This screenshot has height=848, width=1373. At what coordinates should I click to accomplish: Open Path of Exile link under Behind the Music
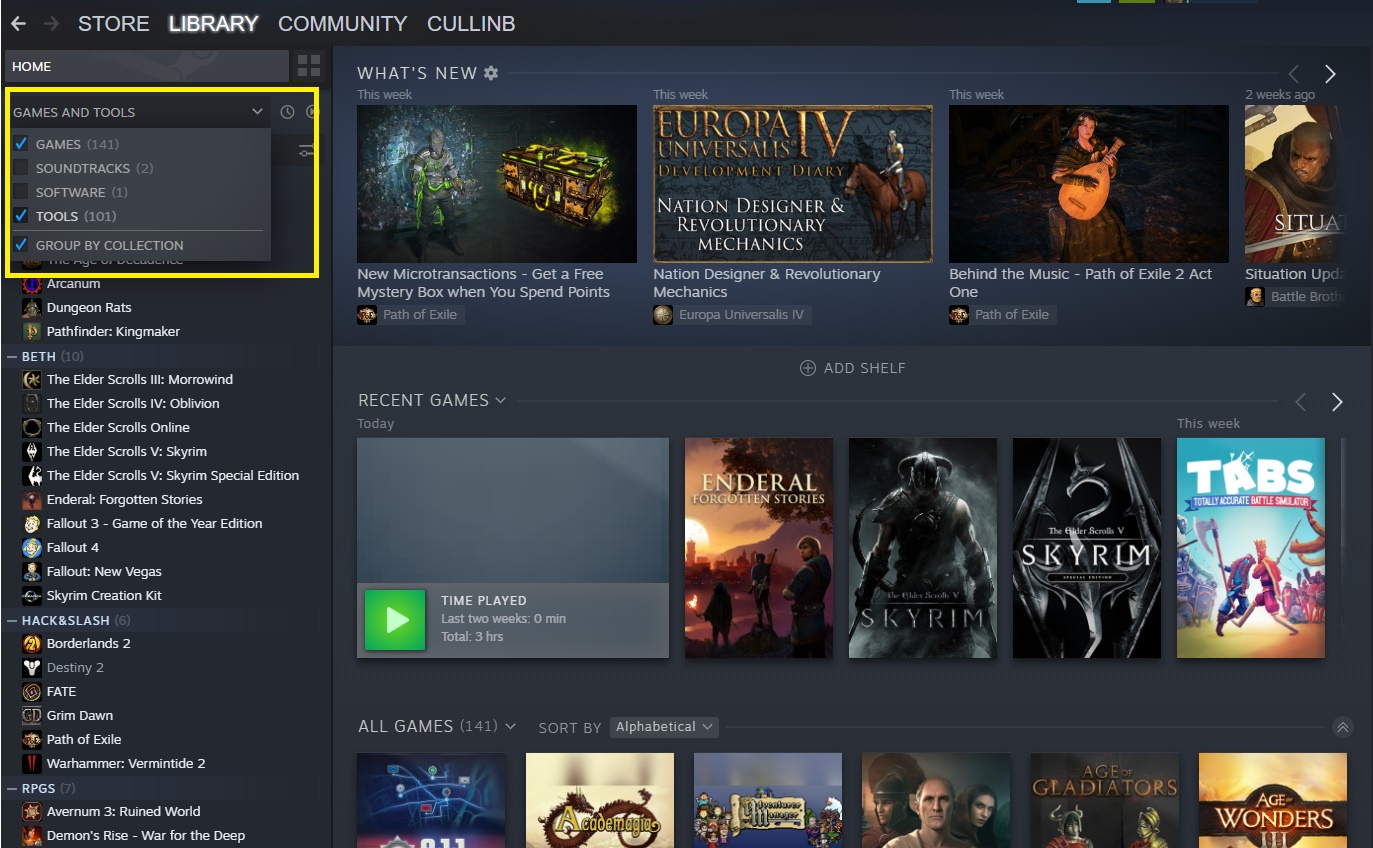[x=1002, y=315]
